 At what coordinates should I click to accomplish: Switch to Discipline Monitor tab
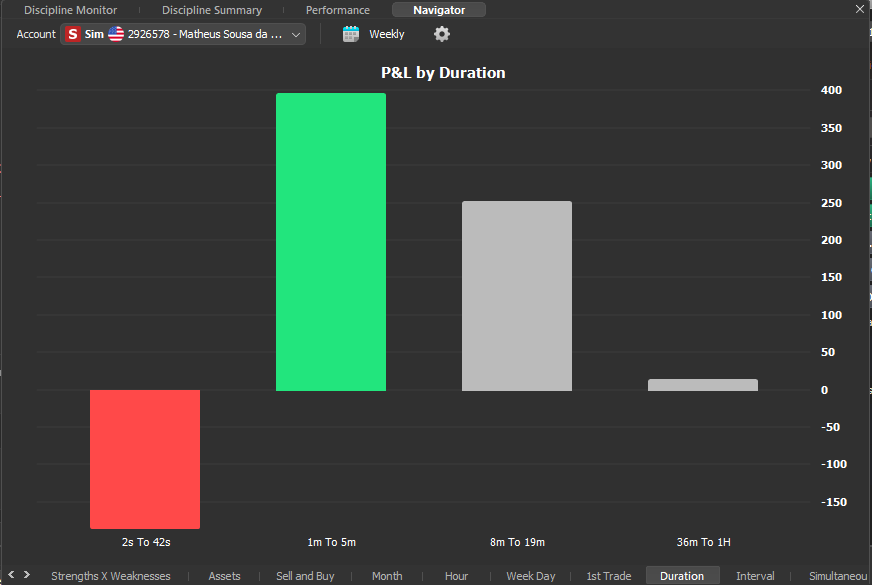(71, 10)
